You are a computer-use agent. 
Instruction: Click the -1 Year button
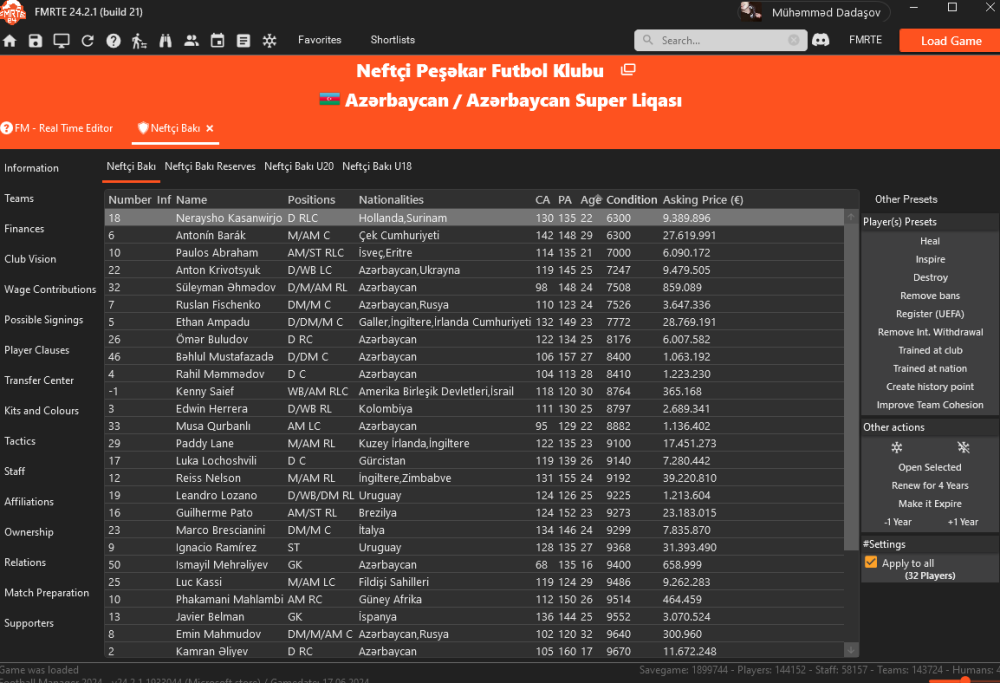click(x=897, y=522)
